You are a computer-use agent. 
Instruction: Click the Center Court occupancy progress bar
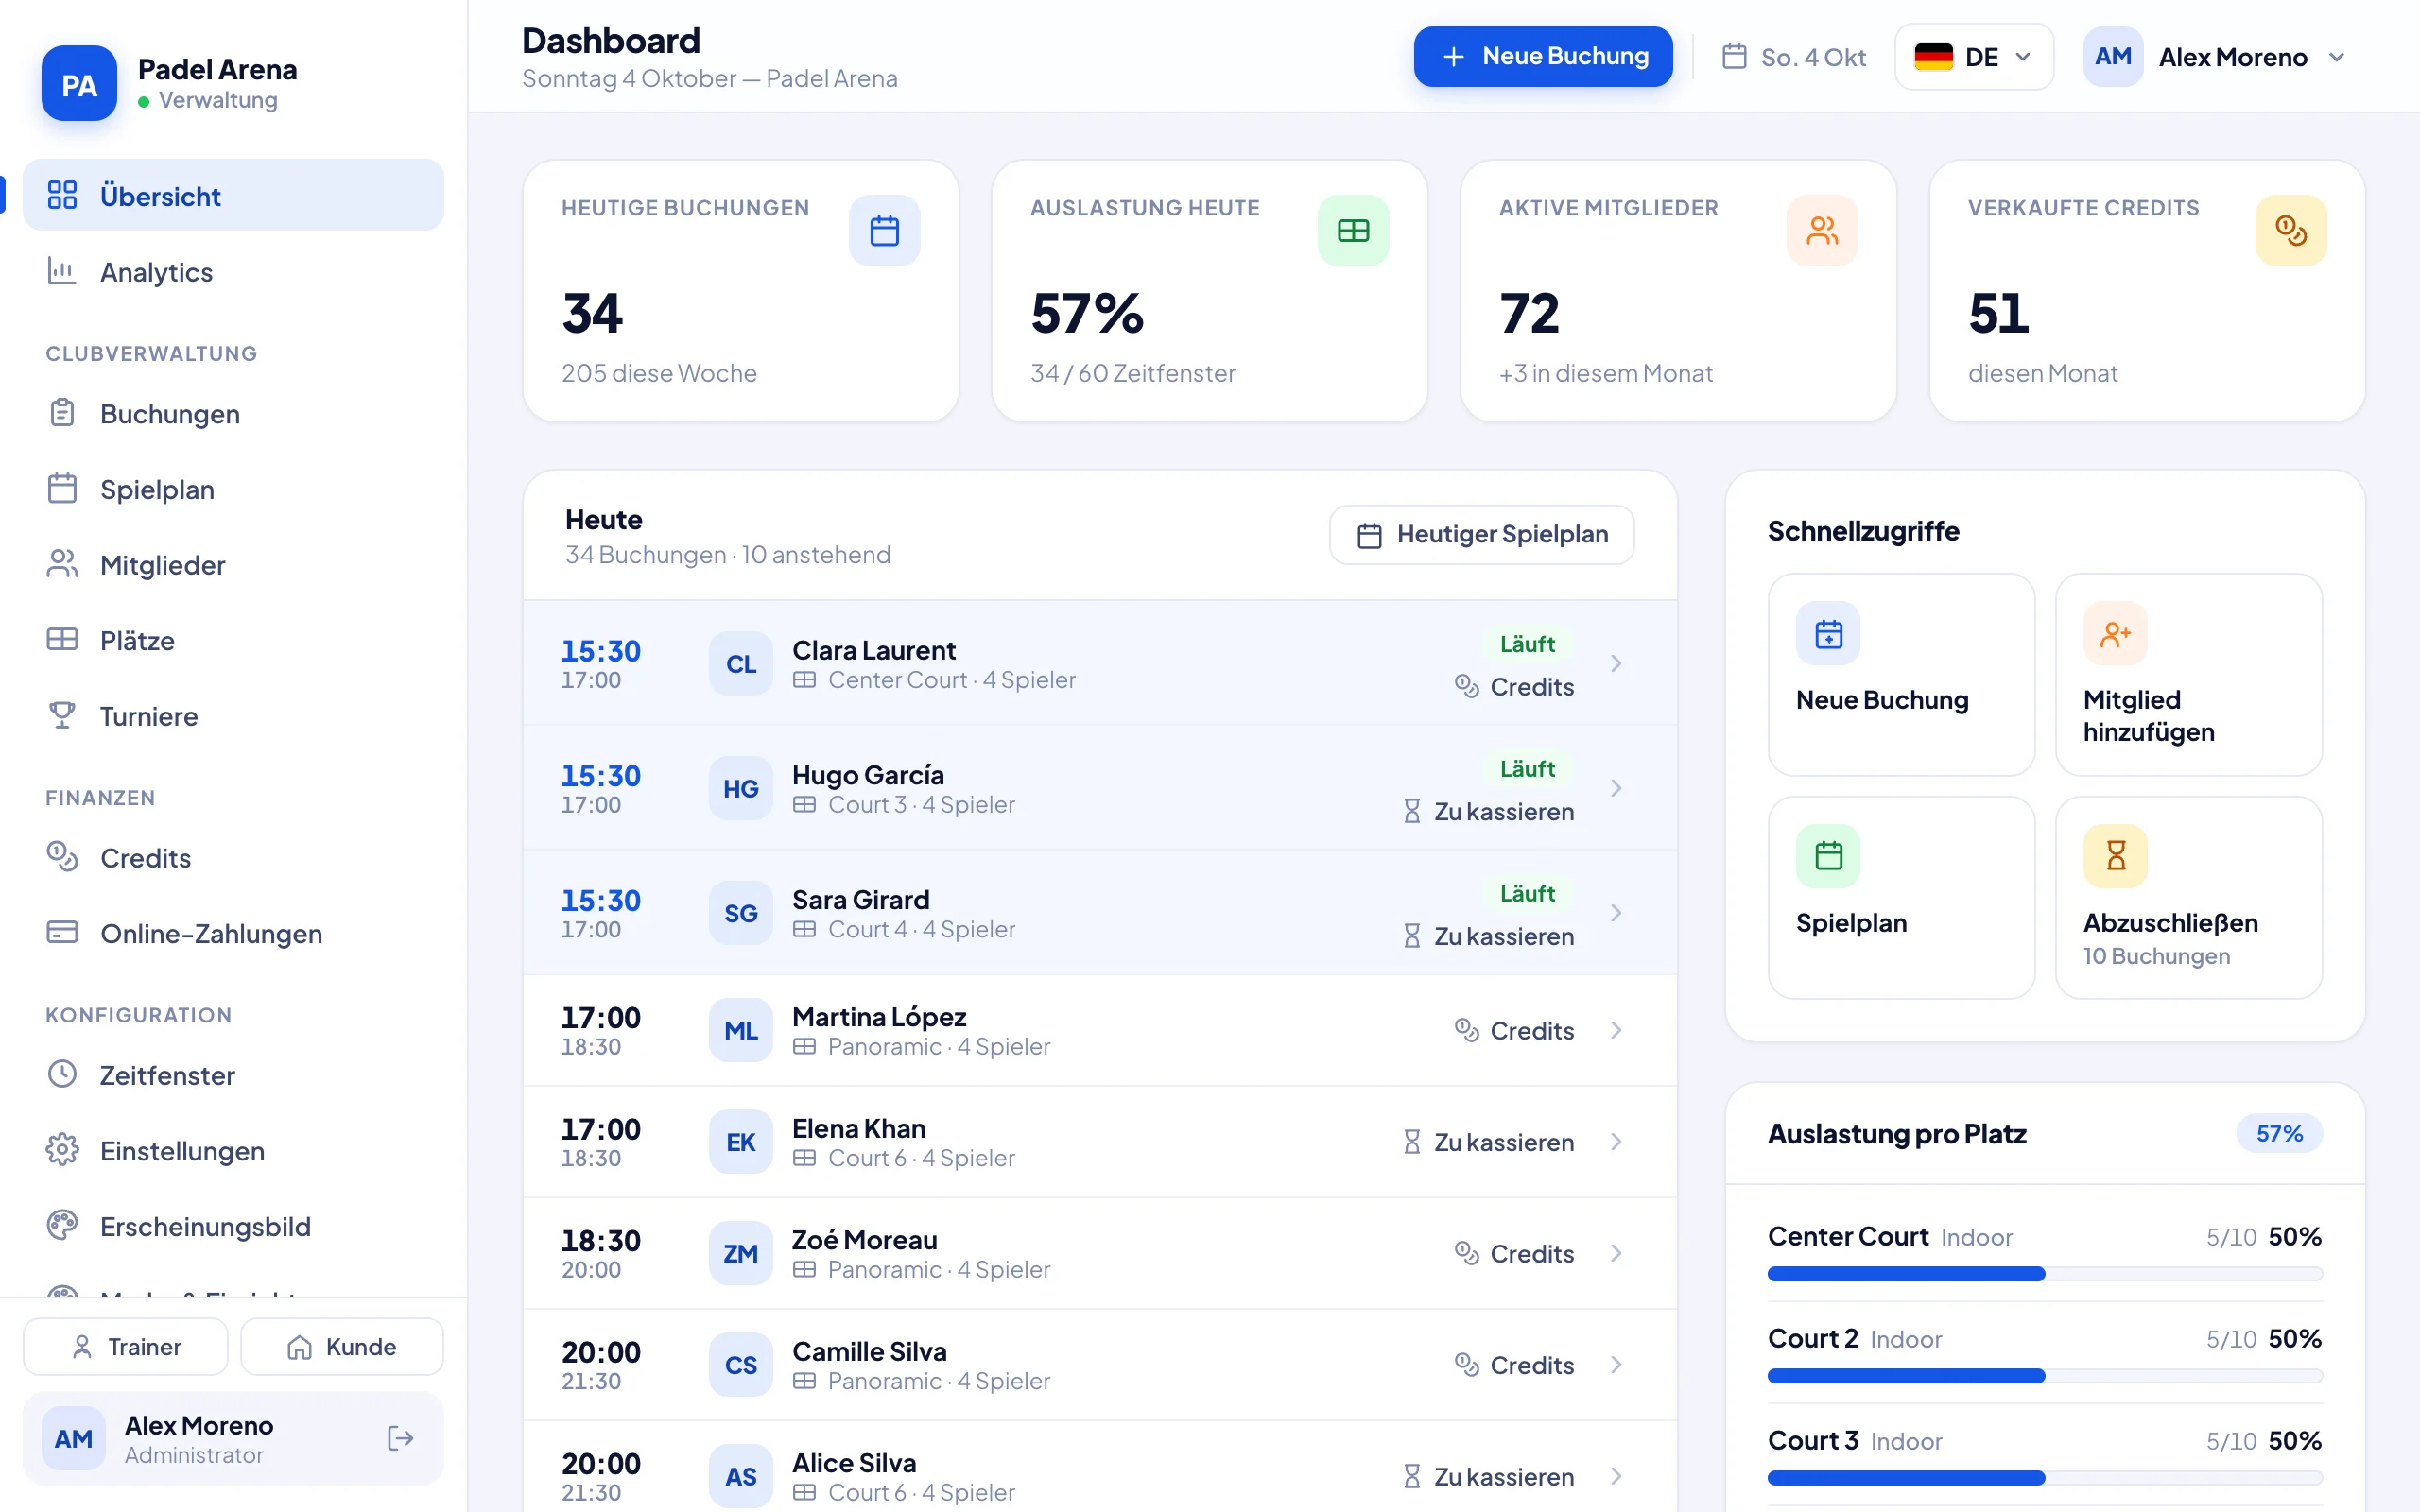pos(2045,1274)
